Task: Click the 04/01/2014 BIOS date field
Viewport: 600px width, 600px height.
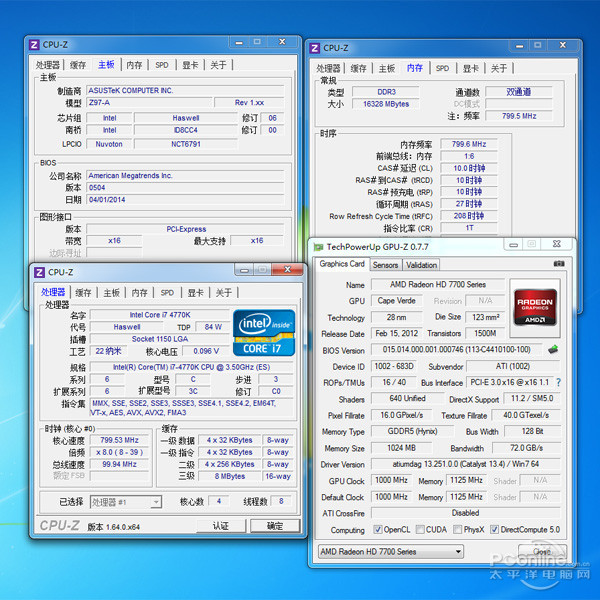Action: tap(185, 200)
